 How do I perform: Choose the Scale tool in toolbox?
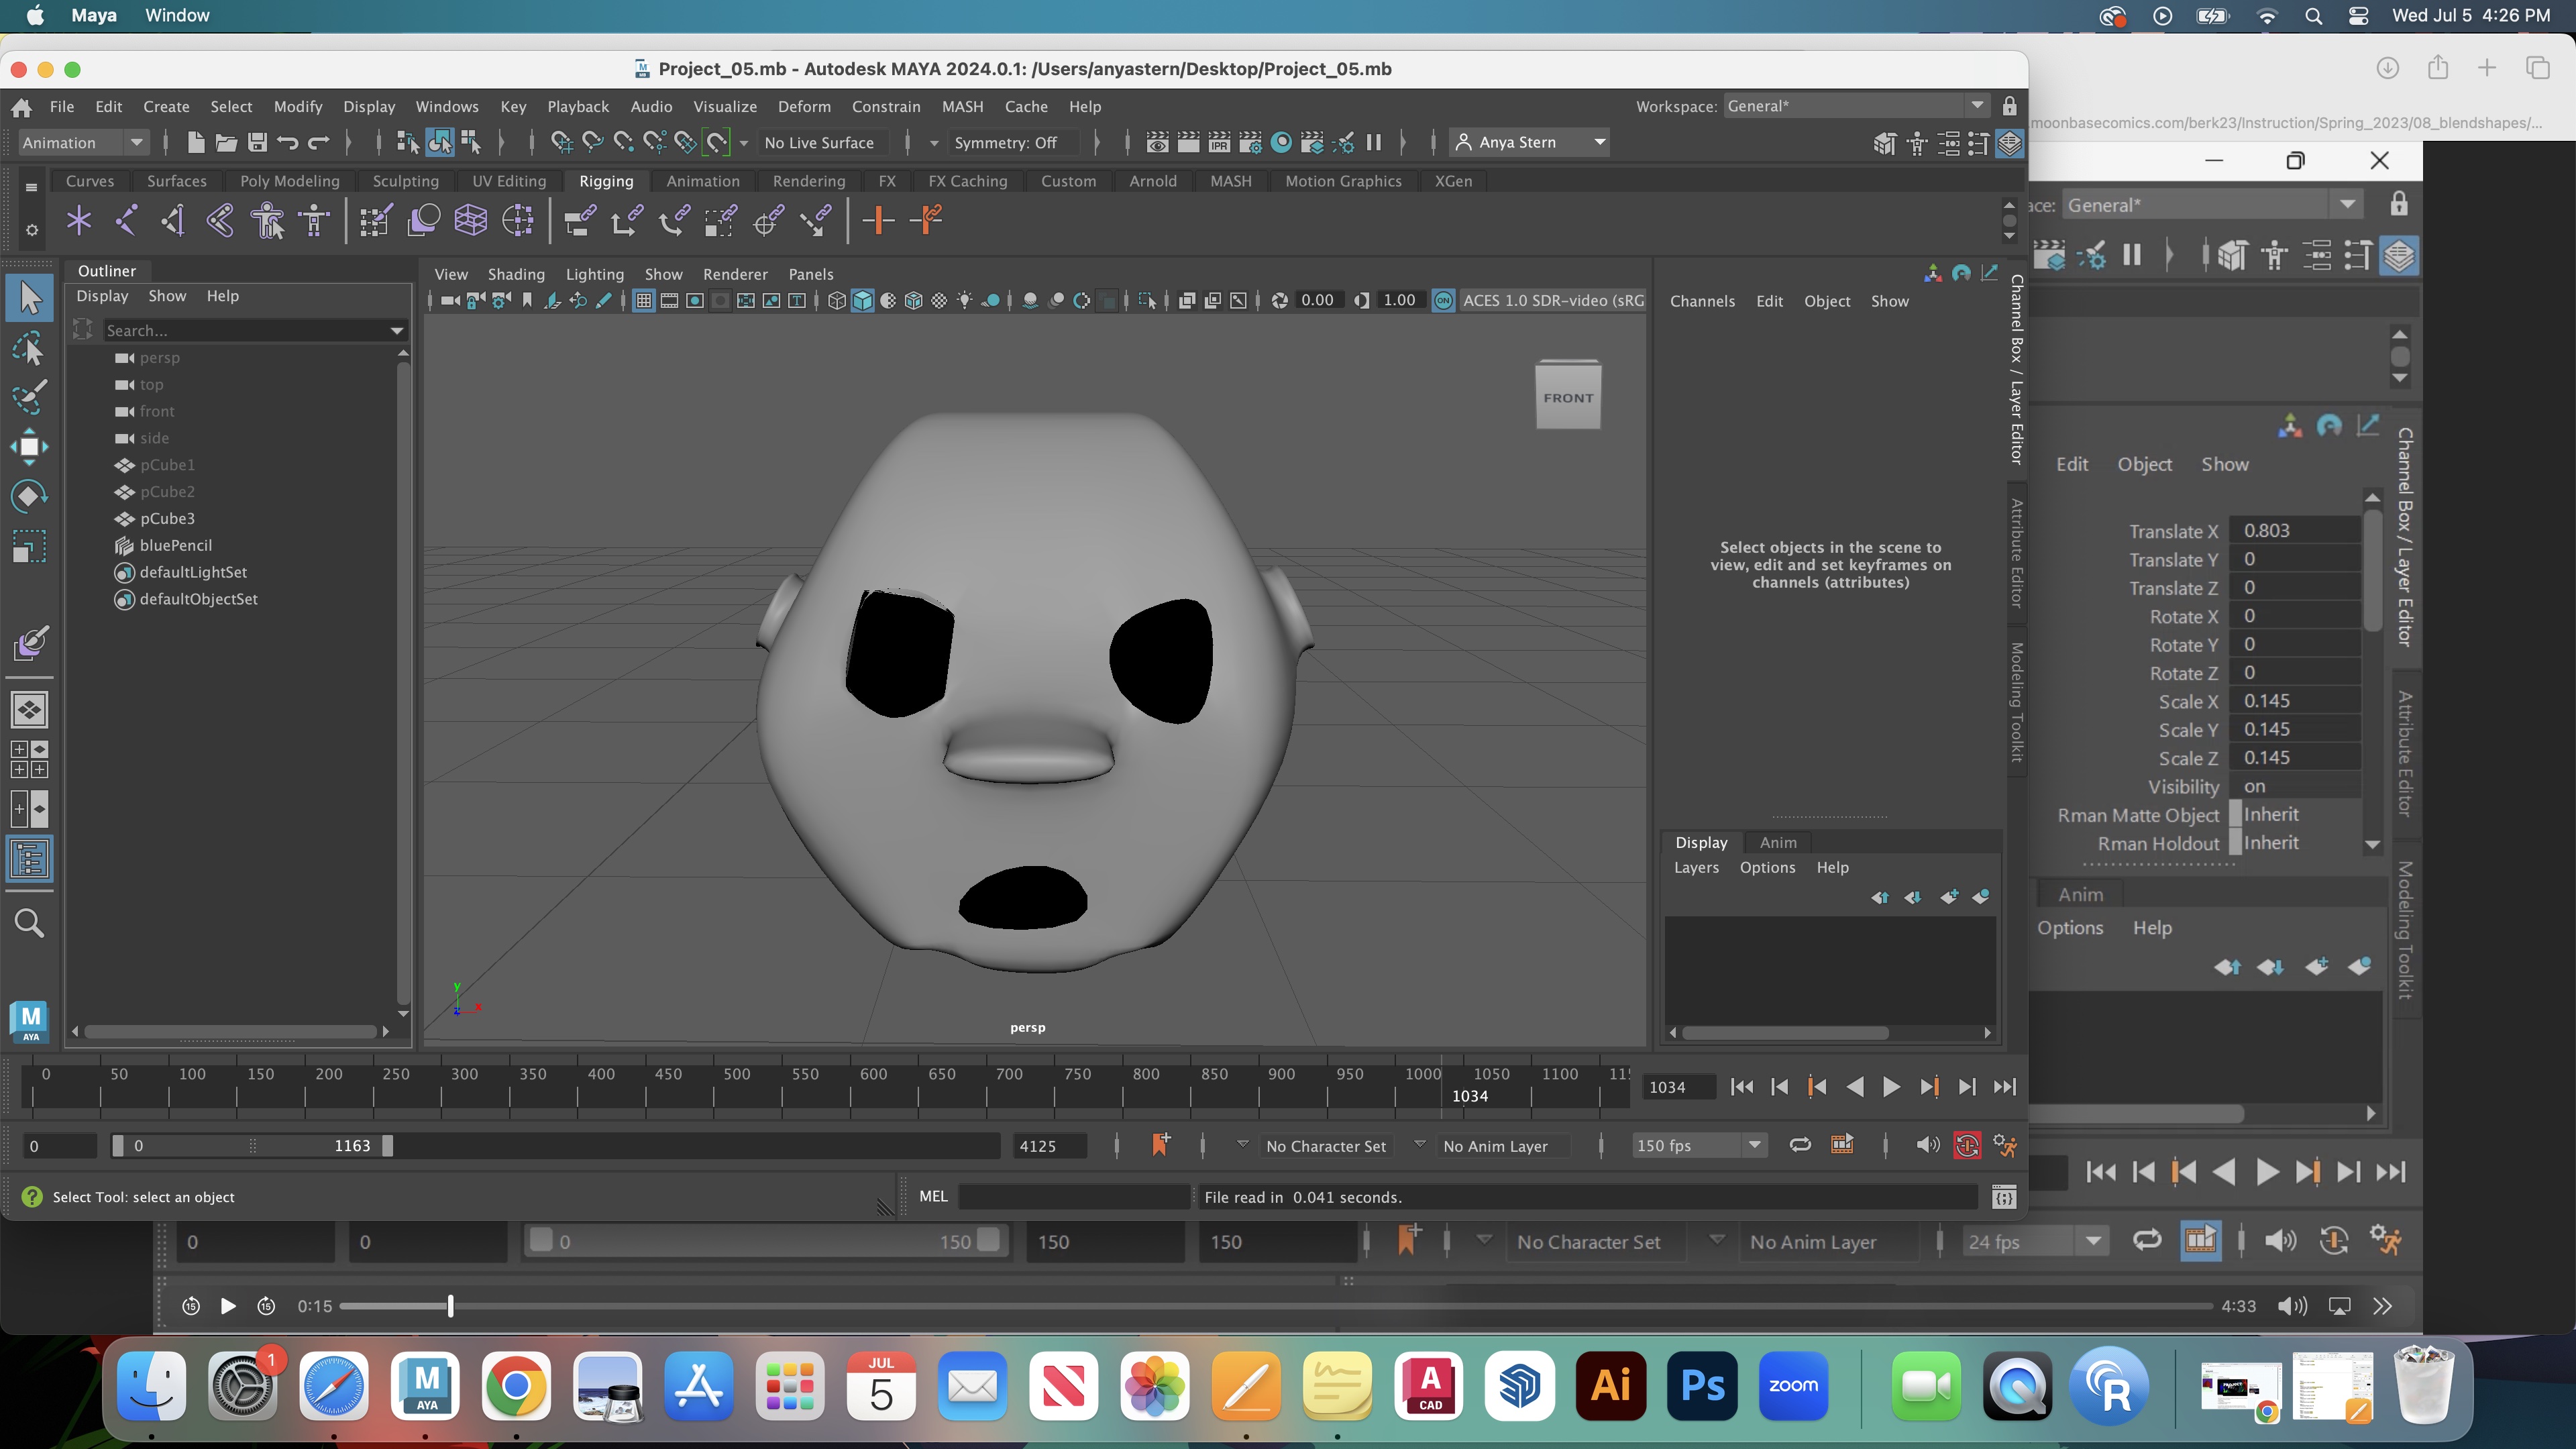coord(29,546)
